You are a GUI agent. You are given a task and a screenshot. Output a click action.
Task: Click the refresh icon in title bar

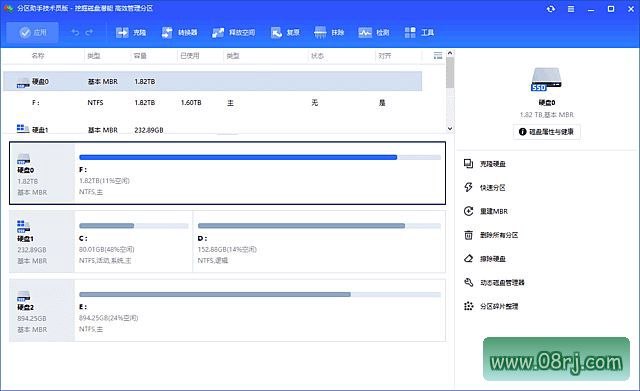[551, 9]
